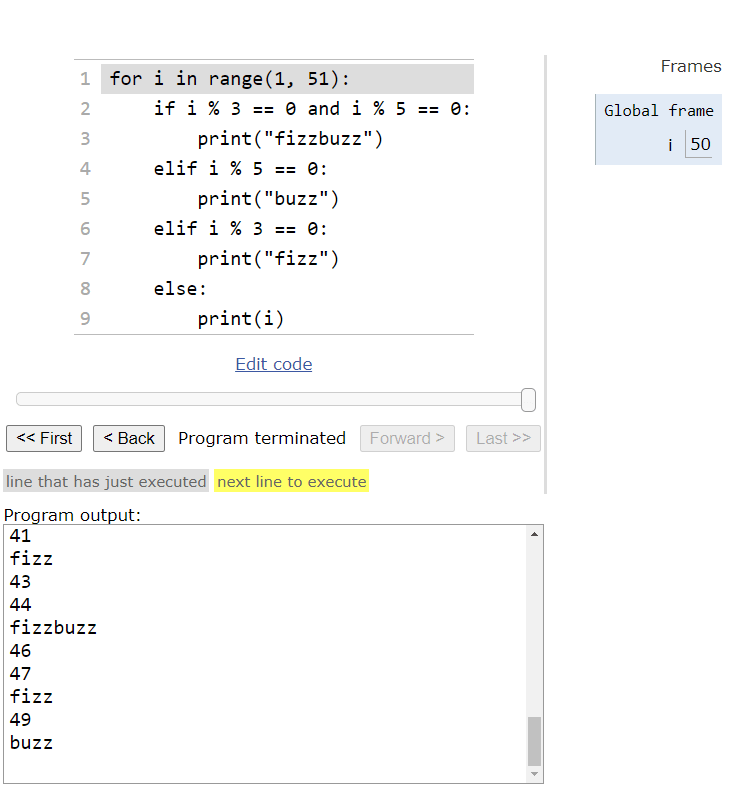Click the disabled Last button
Screen dimensions: 729x790
(x=503, y=438)
